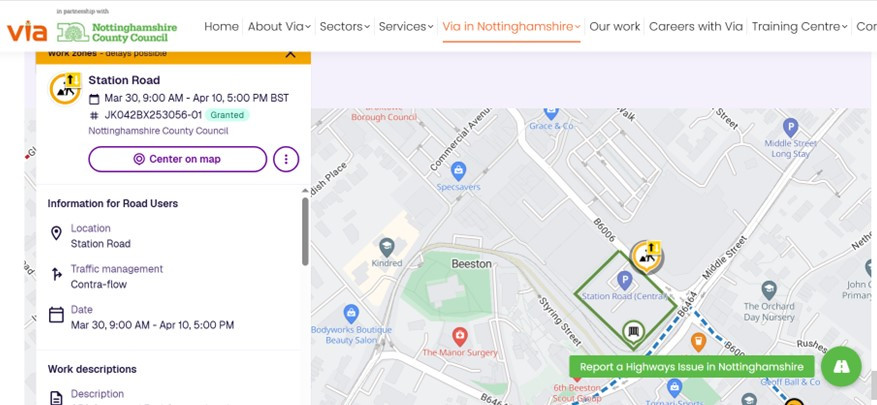877x405 pixels.
Task: Click the roadworks marker icon on map
Action: [x=649, y=256]
